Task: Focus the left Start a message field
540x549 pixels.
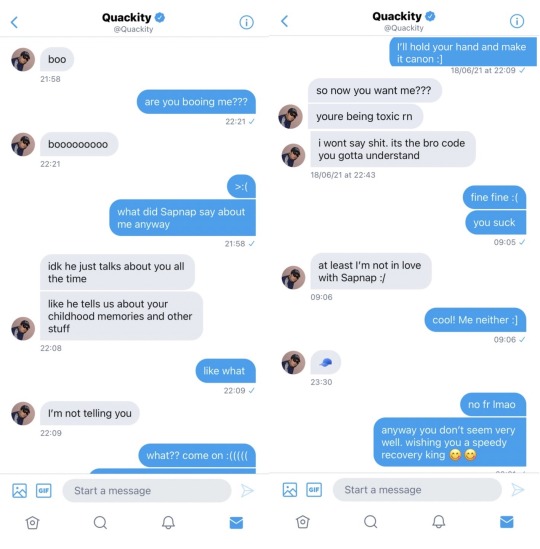Action: point(147,491)
